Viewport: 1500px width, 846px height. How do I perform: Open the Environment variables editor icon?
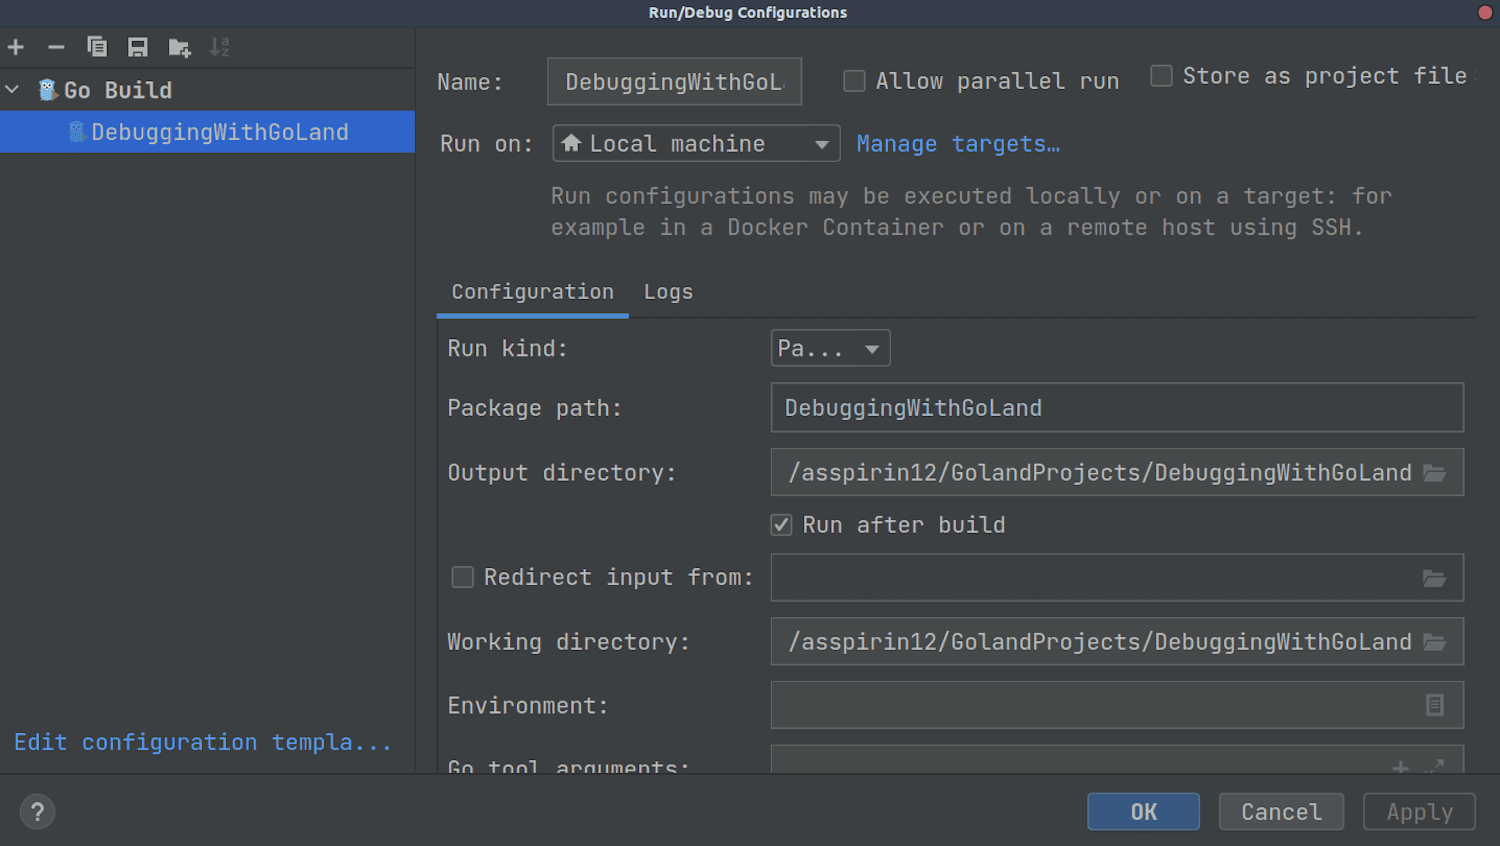point(1435,706)
